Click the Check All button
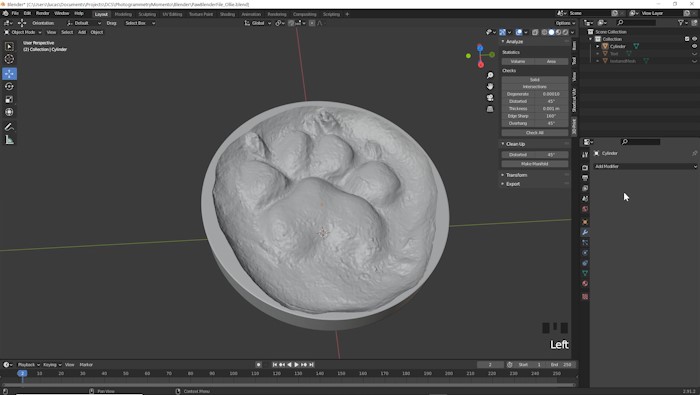Viewport: 700px width, 395px height. (x=535, y=133)
